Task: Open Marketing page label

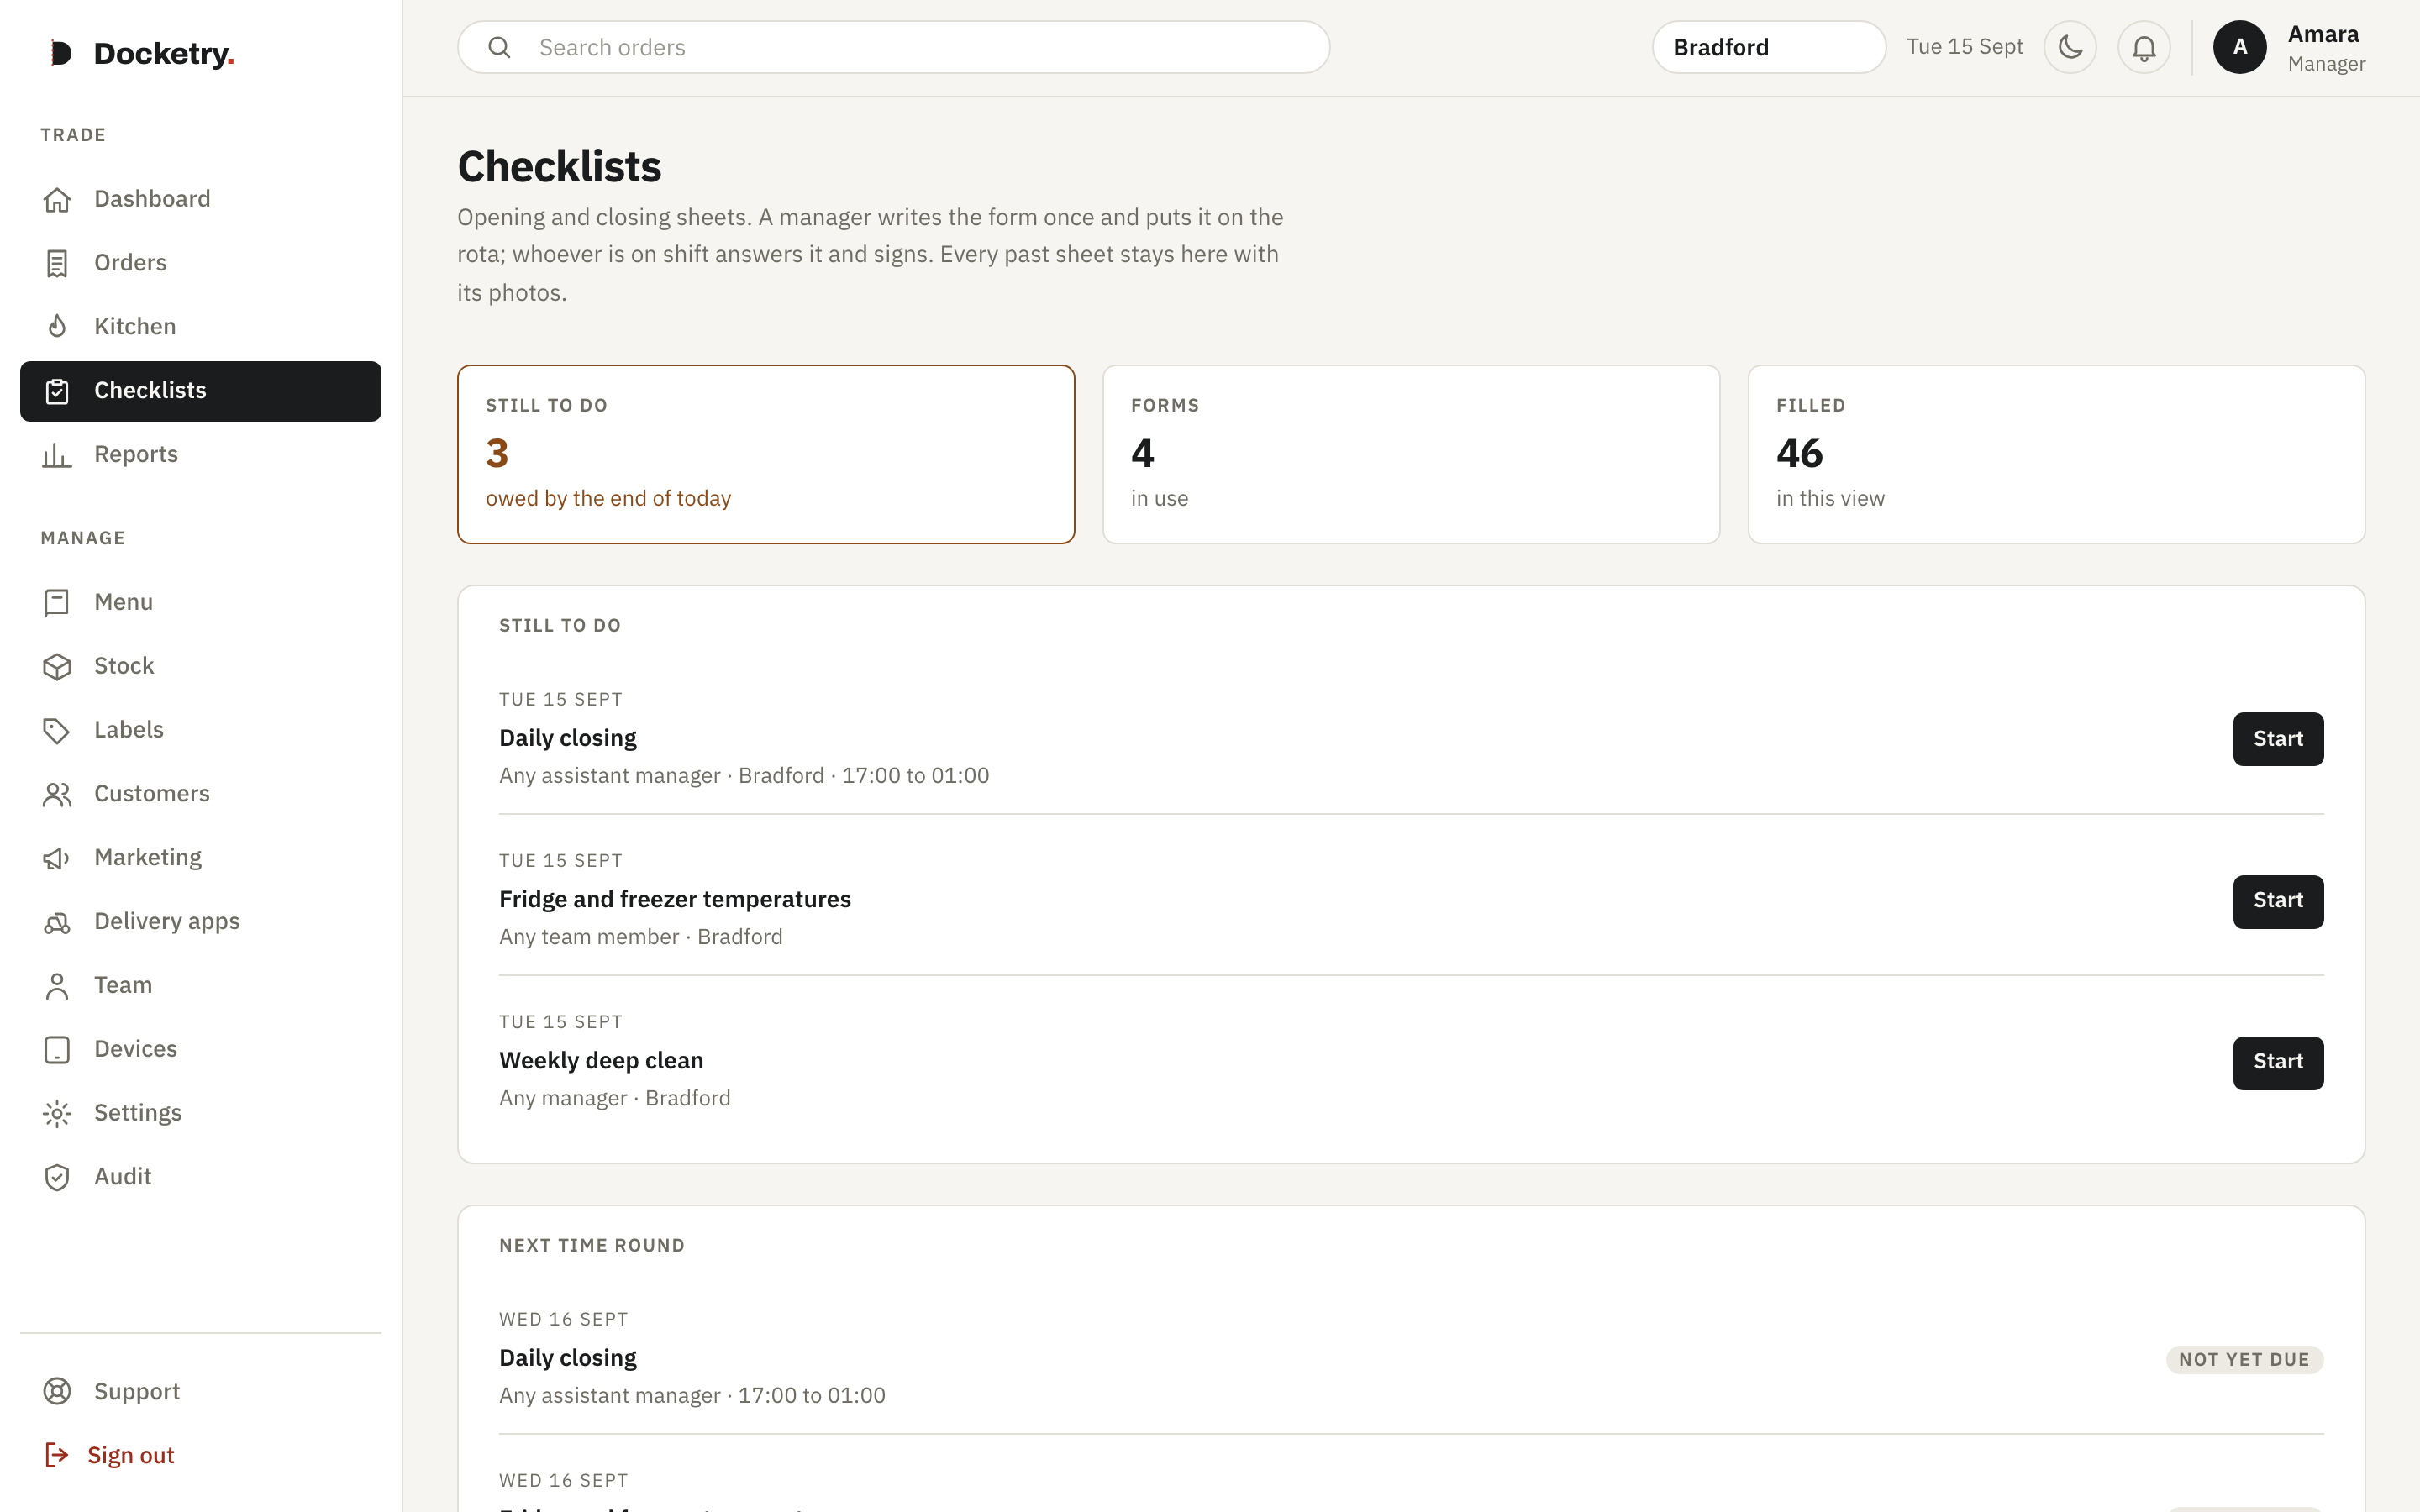Action: tap(148, 858)
